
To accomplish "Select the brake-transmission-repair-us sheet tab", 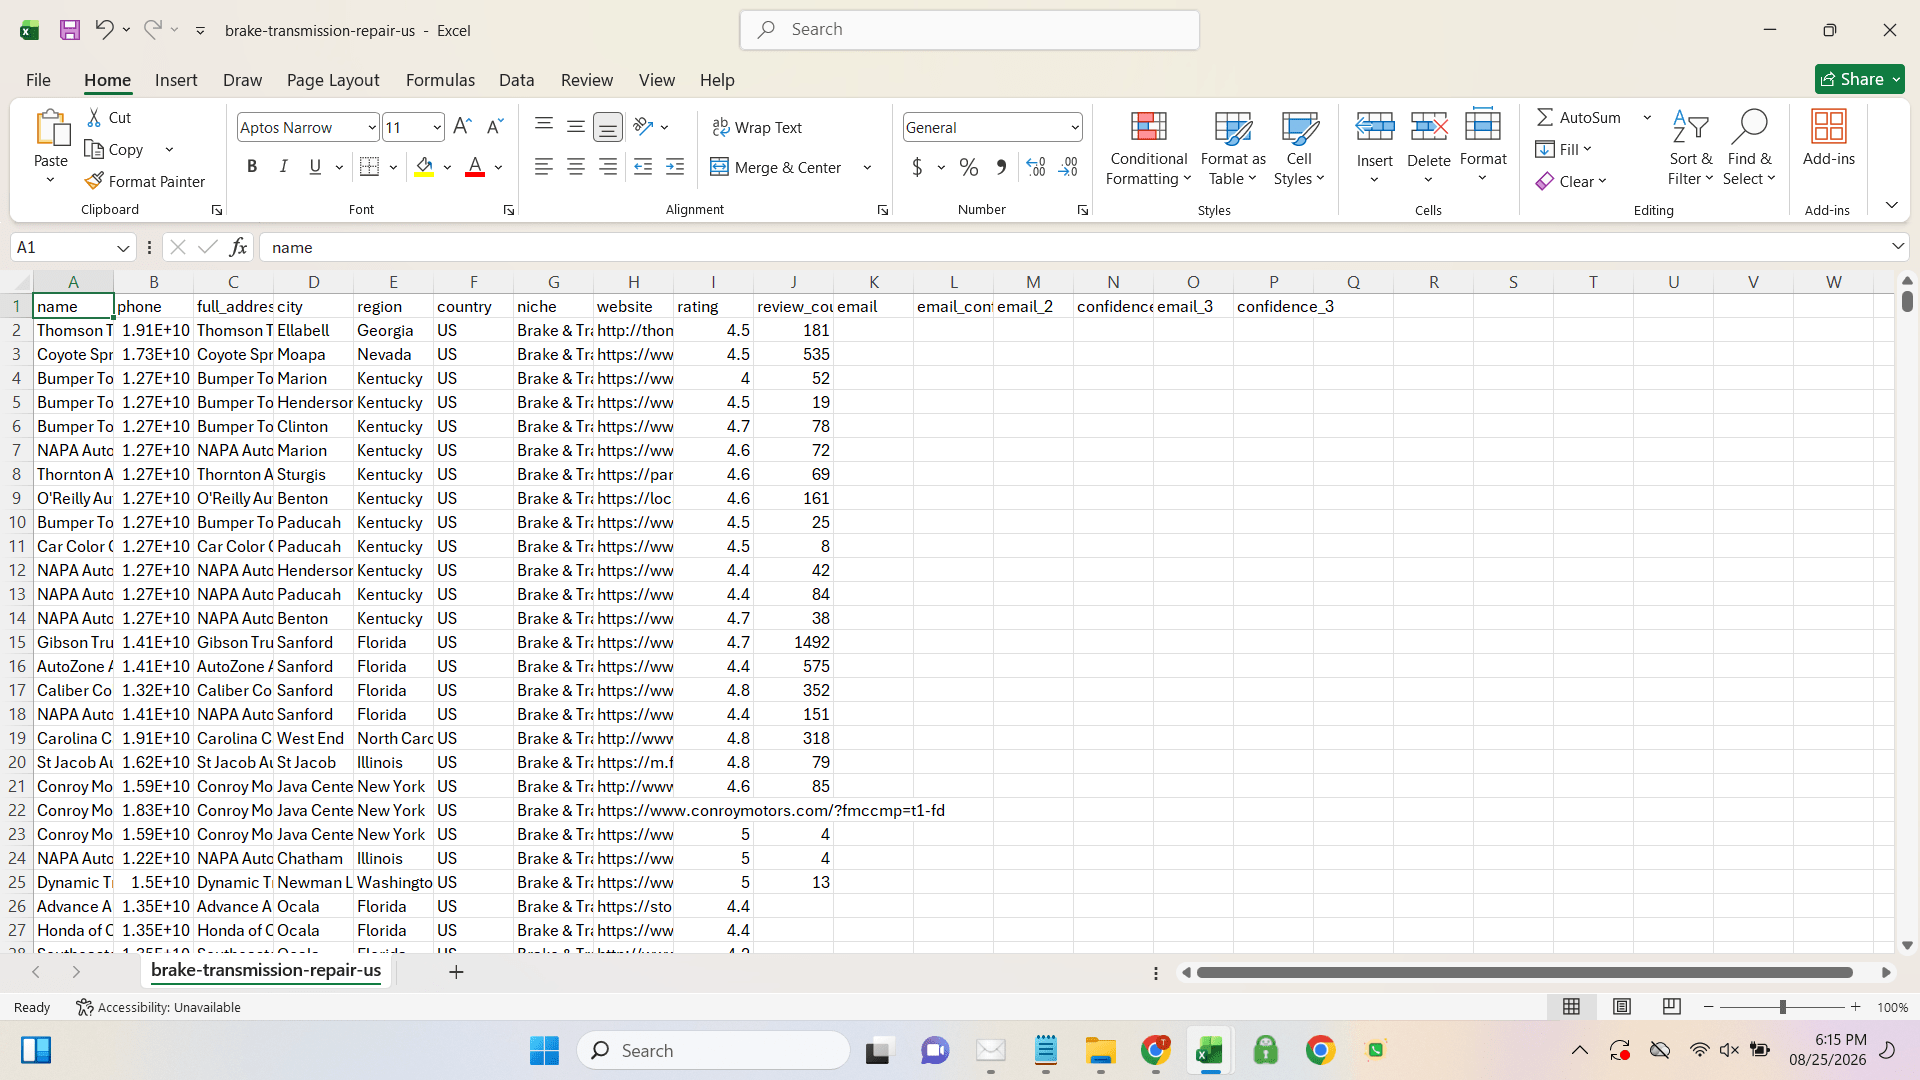I will tap(266, 971).
